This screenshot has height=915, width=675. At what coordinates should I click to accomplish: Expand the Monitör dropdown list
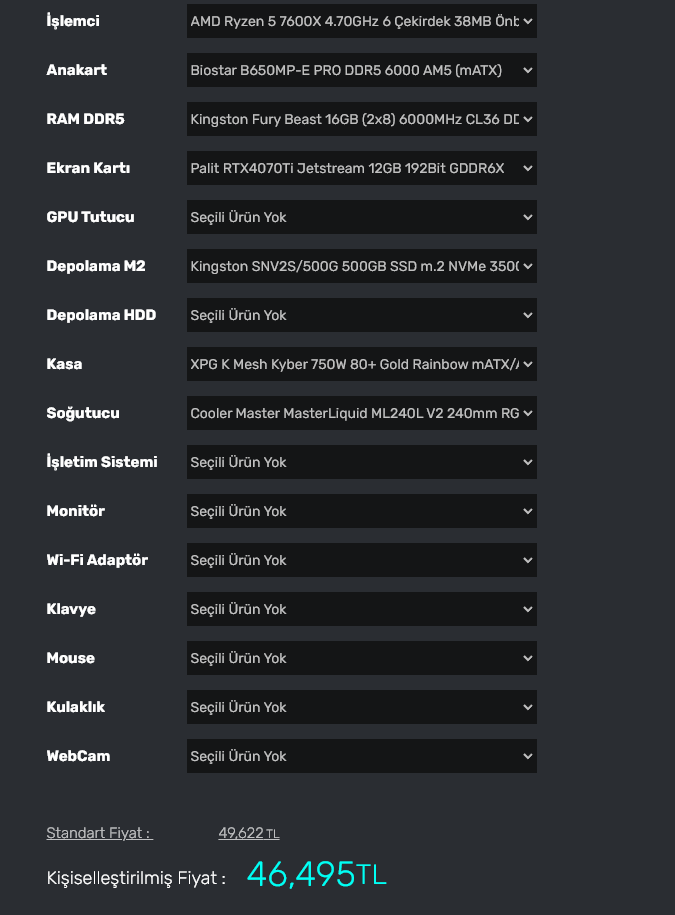click(361, 511)
